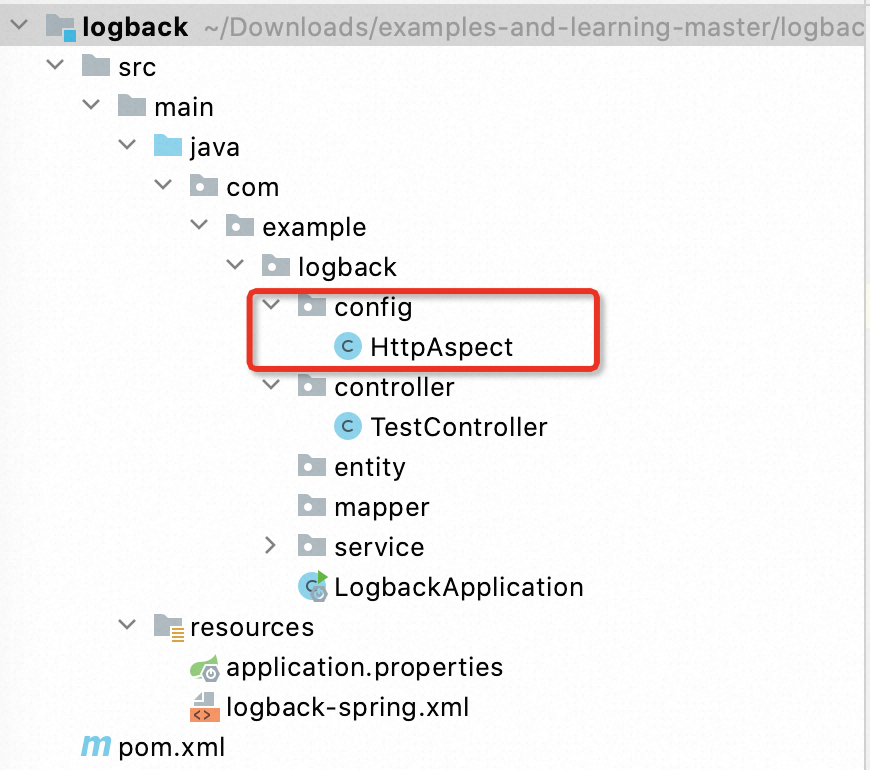Collapse the controller package
870x770 pixels.
(x=271, y=387)
